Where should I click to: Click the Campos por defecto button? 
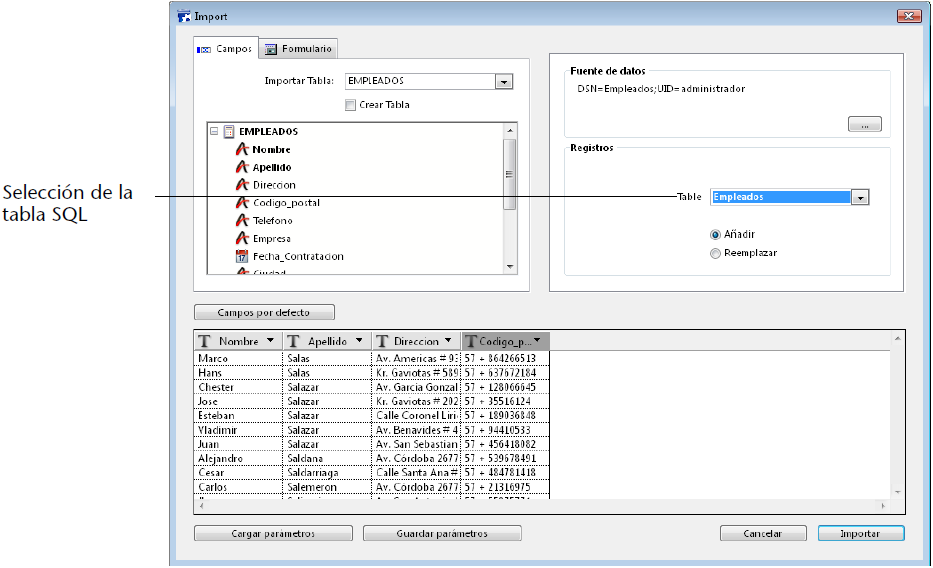click(x=264, y=312)
